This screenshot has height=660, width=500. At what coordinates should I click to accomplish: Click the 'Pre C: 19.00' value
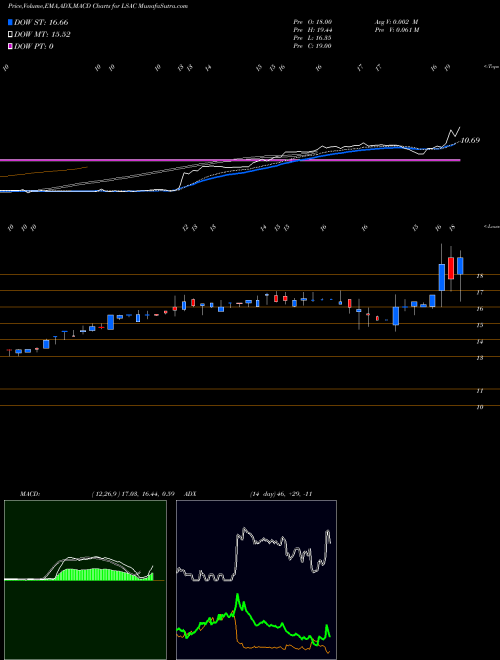coord(313,46)
